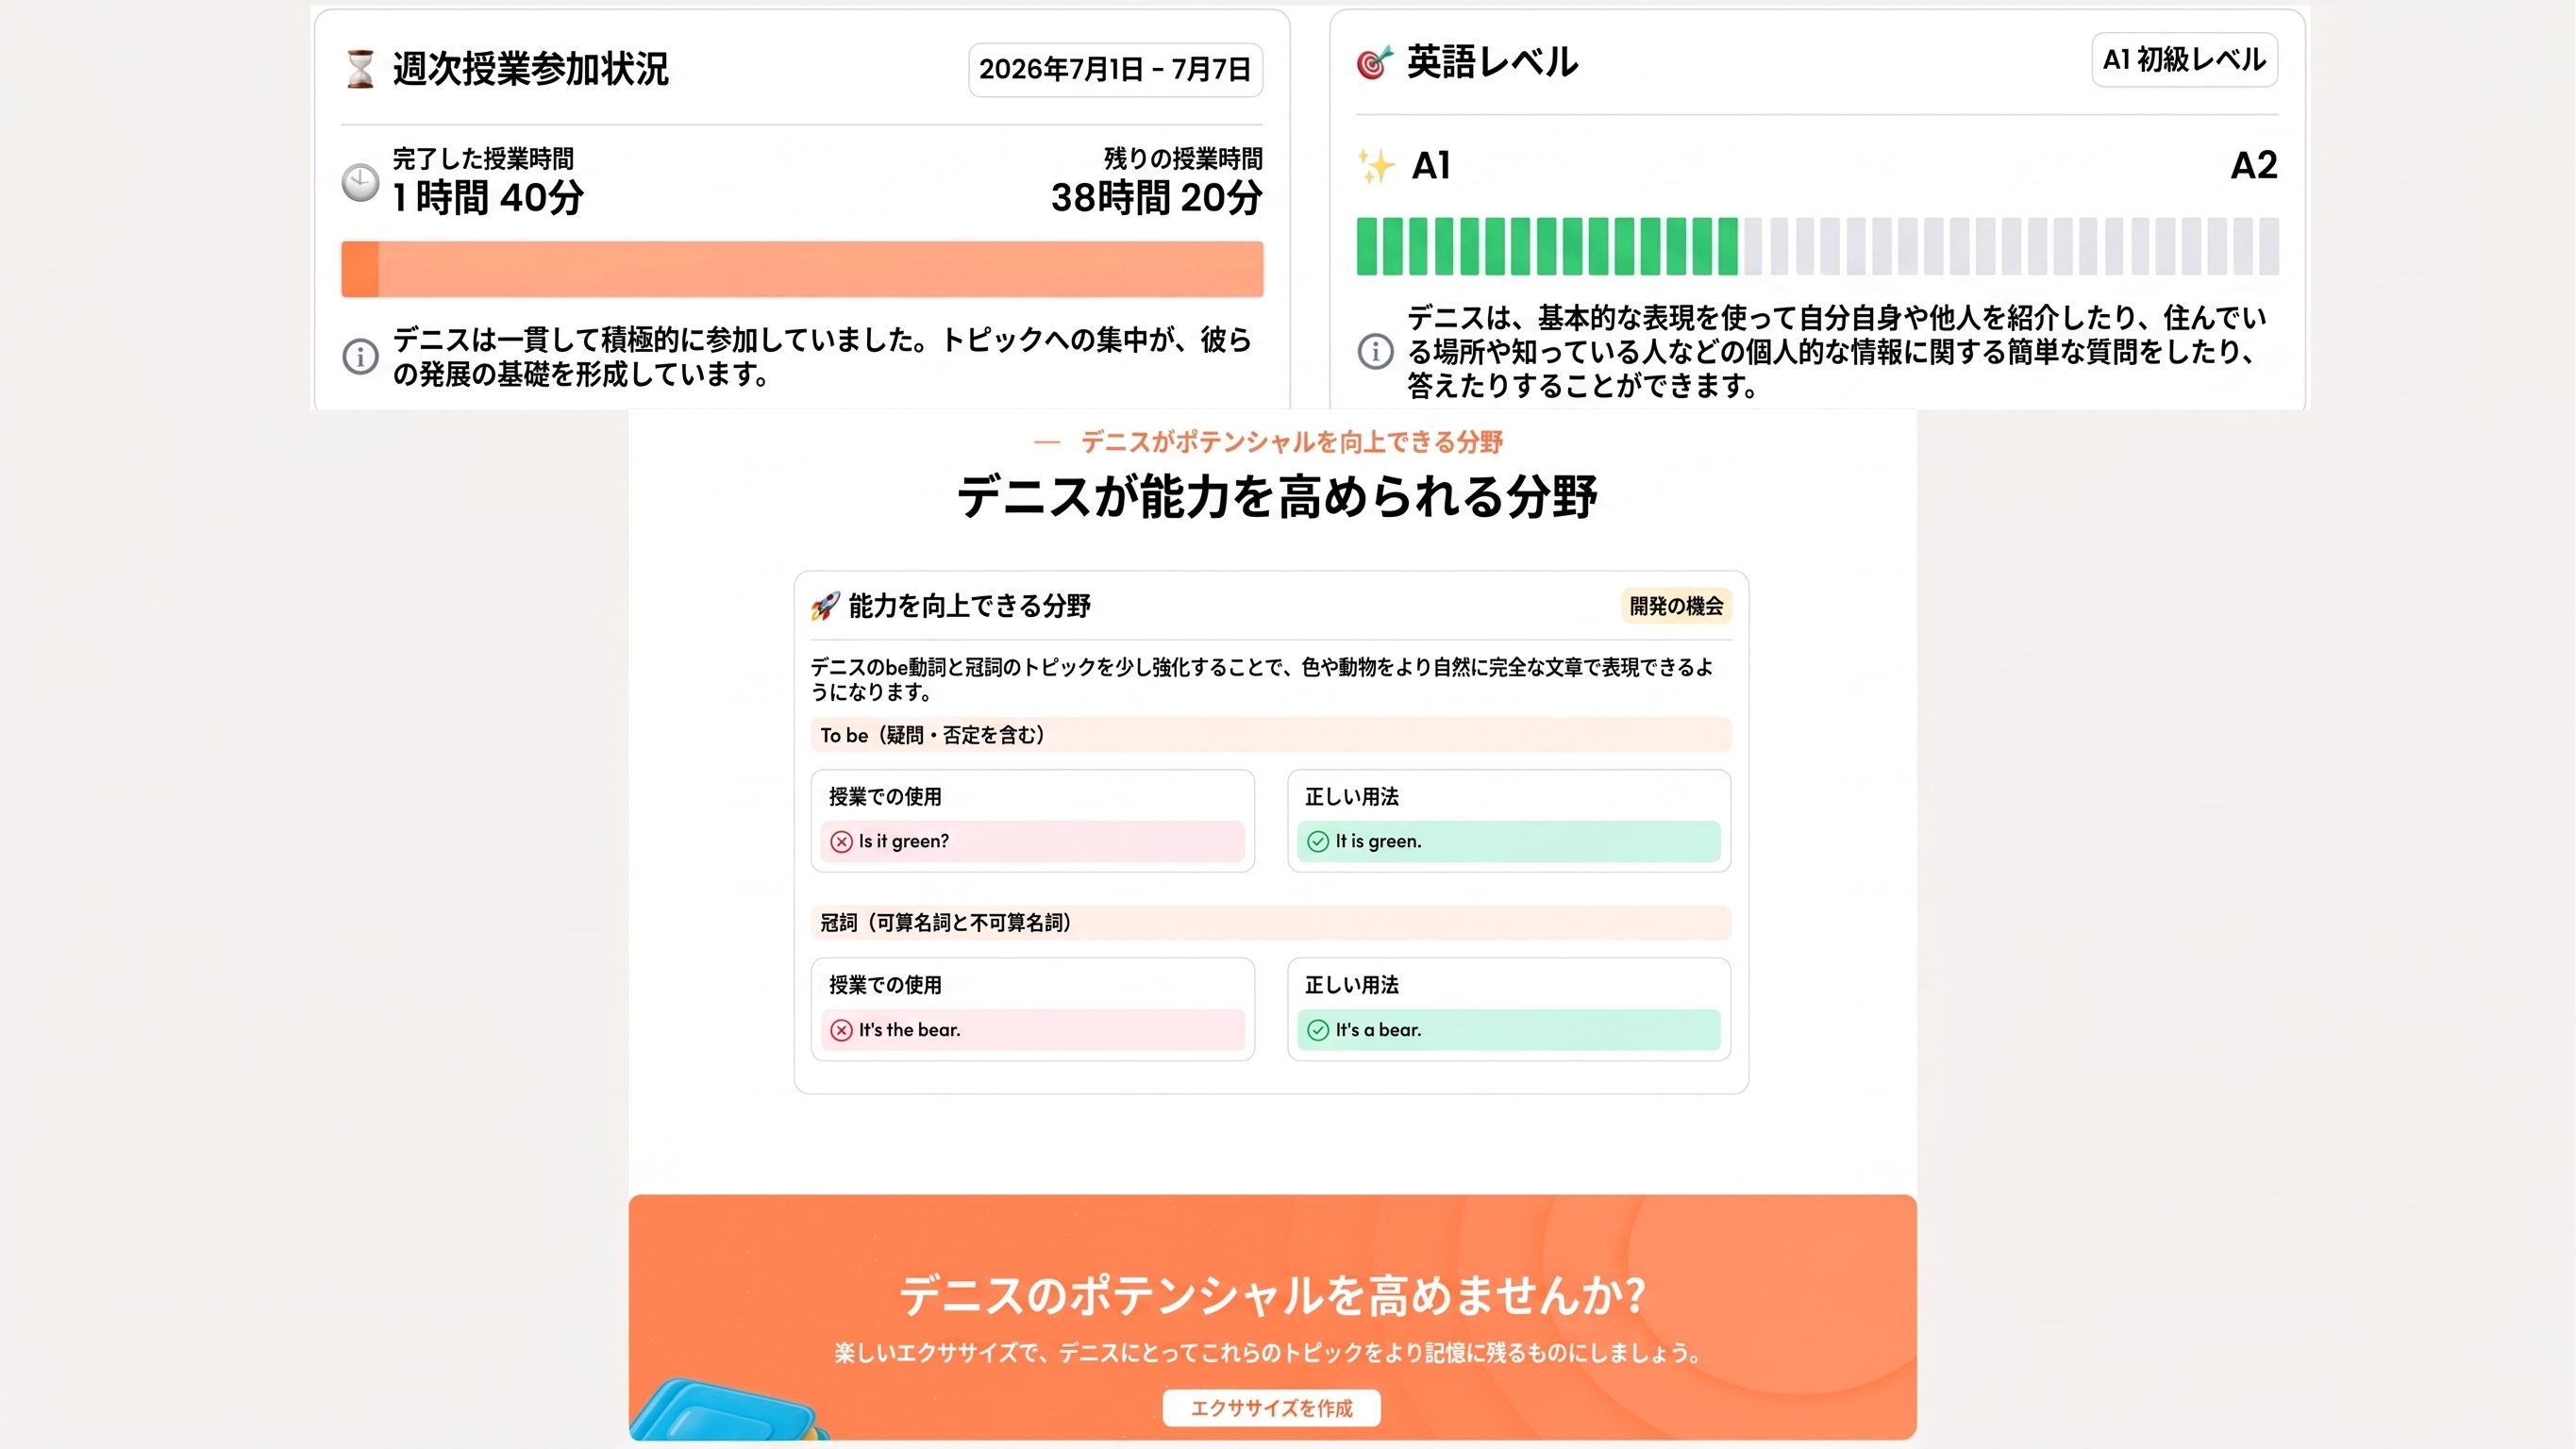2576x1449 pixels.
Task: Click the green check icon beside It is green.
Action: 1318,842
